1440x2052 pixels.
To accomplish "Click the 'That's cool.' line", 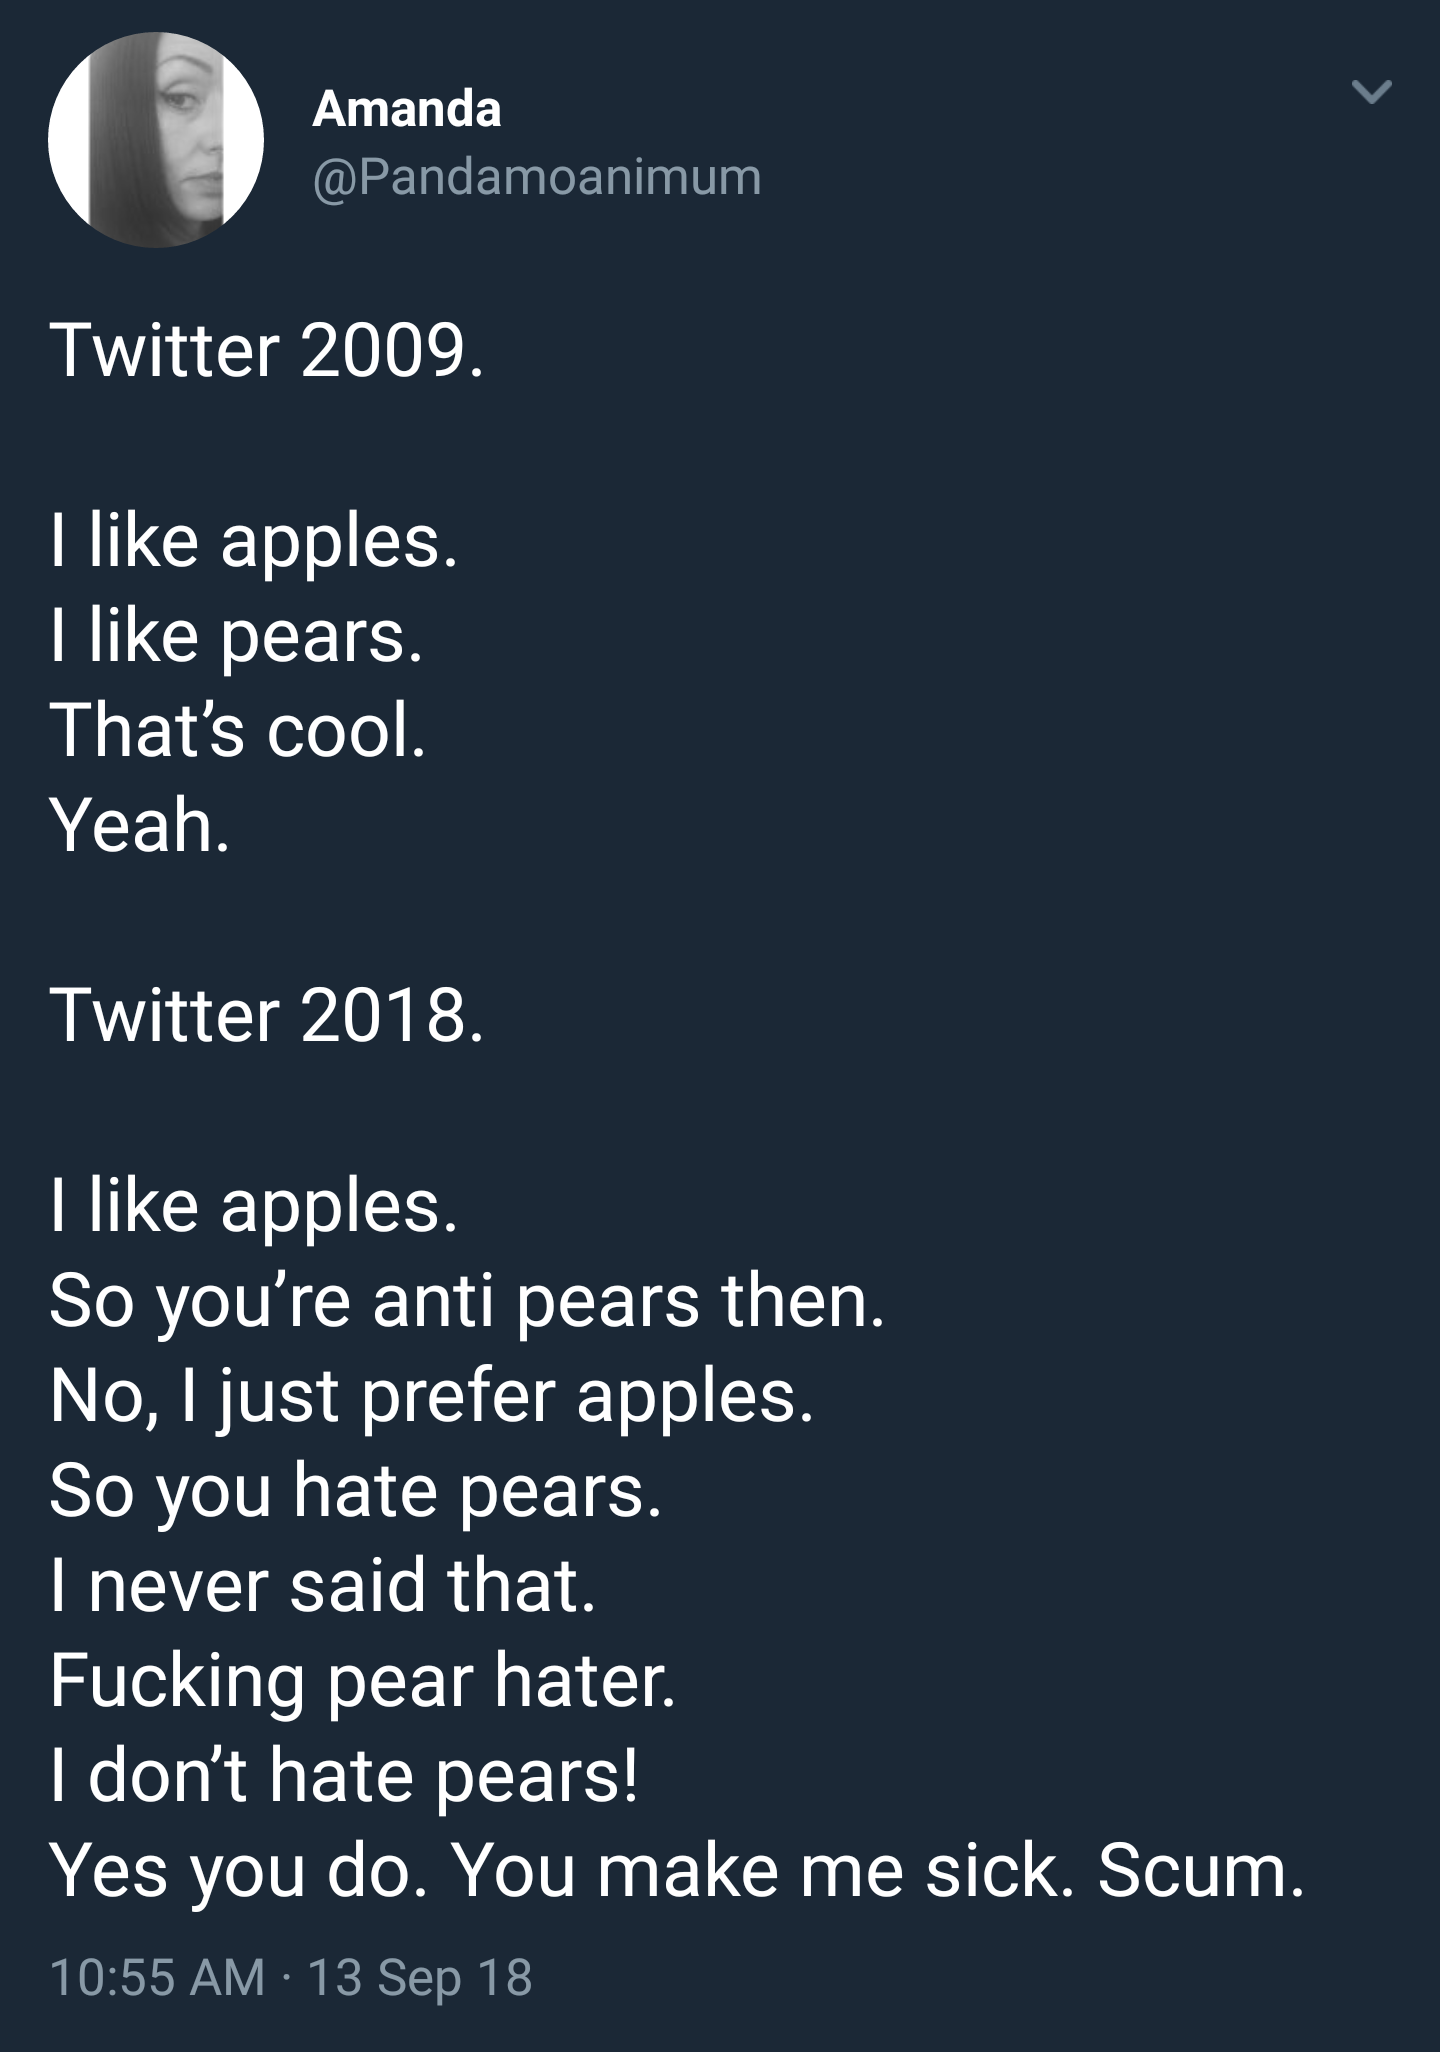I will pos(238,729).
